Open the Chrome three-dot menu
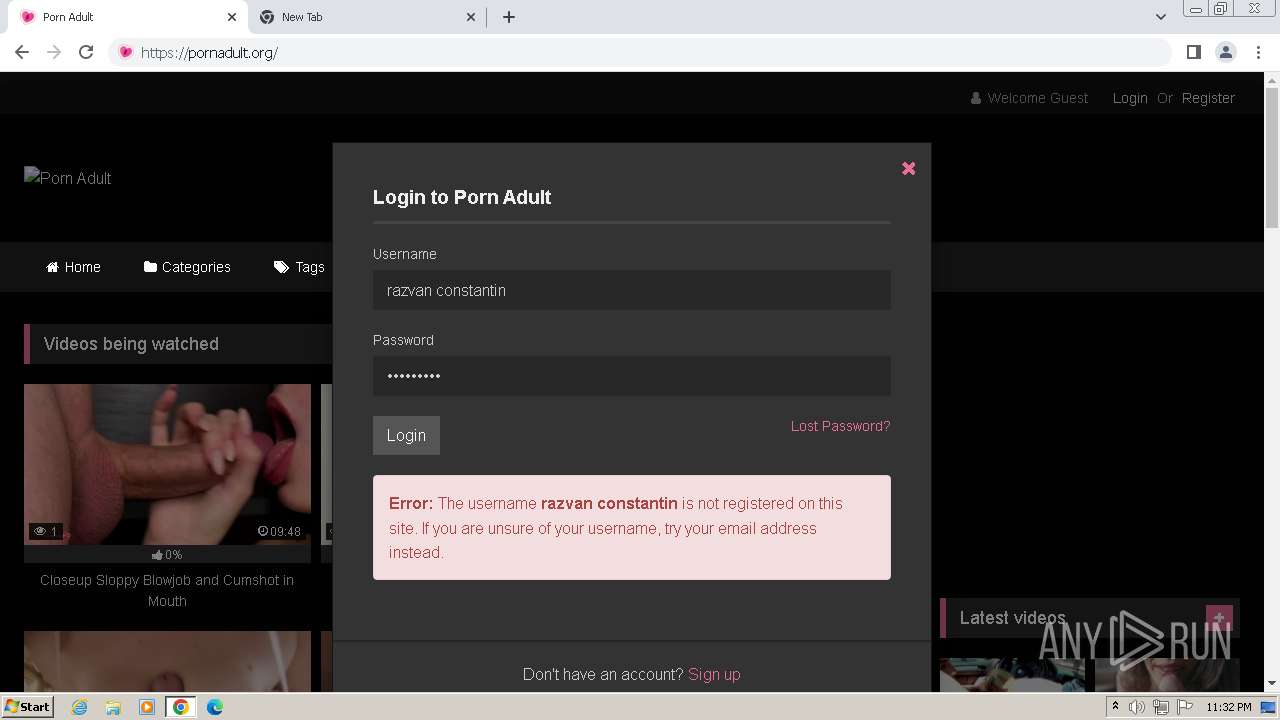Screen dimensions: 1280x720 click(1259, 52)
